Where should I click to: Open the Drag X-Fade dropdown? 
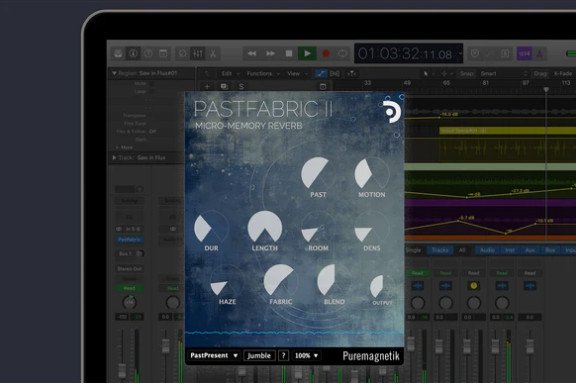point(563,73)
